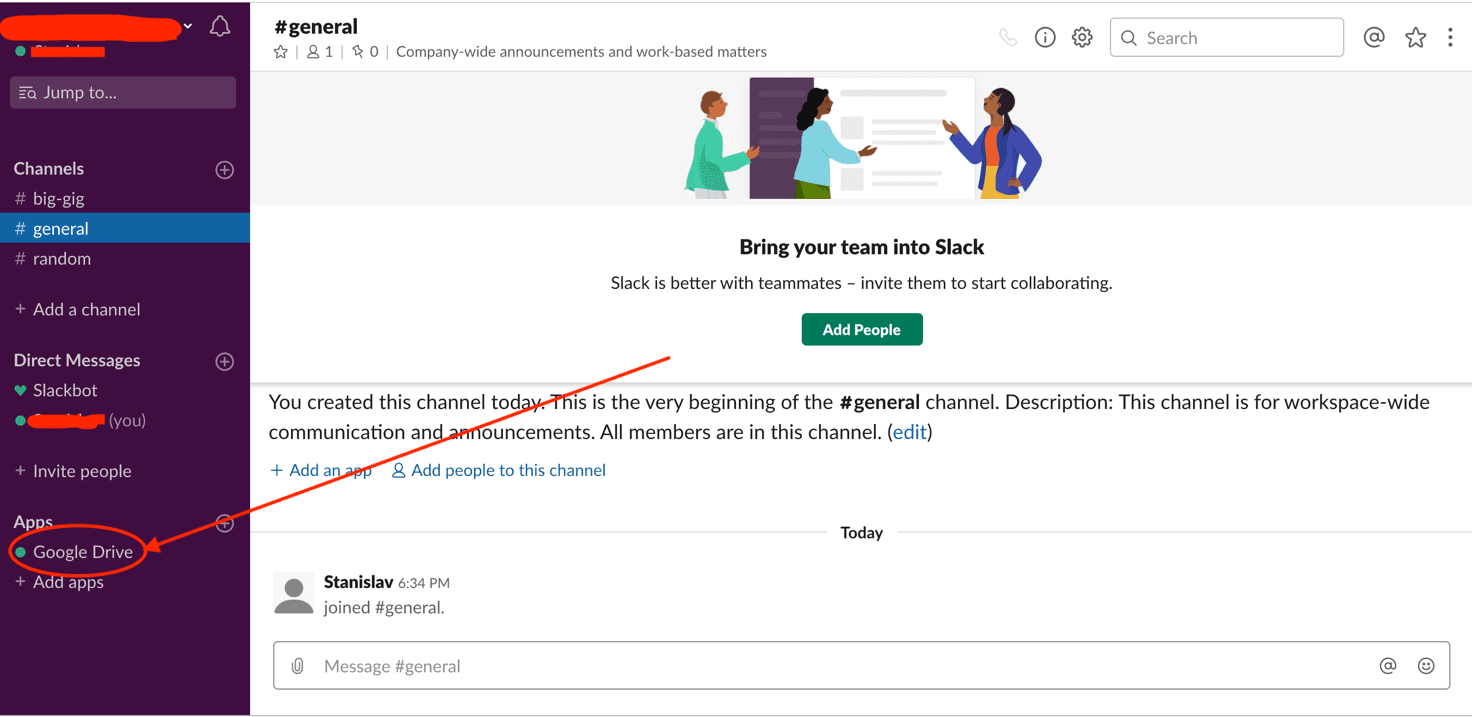
Task: Open the random channel
Action: point(62,259)
